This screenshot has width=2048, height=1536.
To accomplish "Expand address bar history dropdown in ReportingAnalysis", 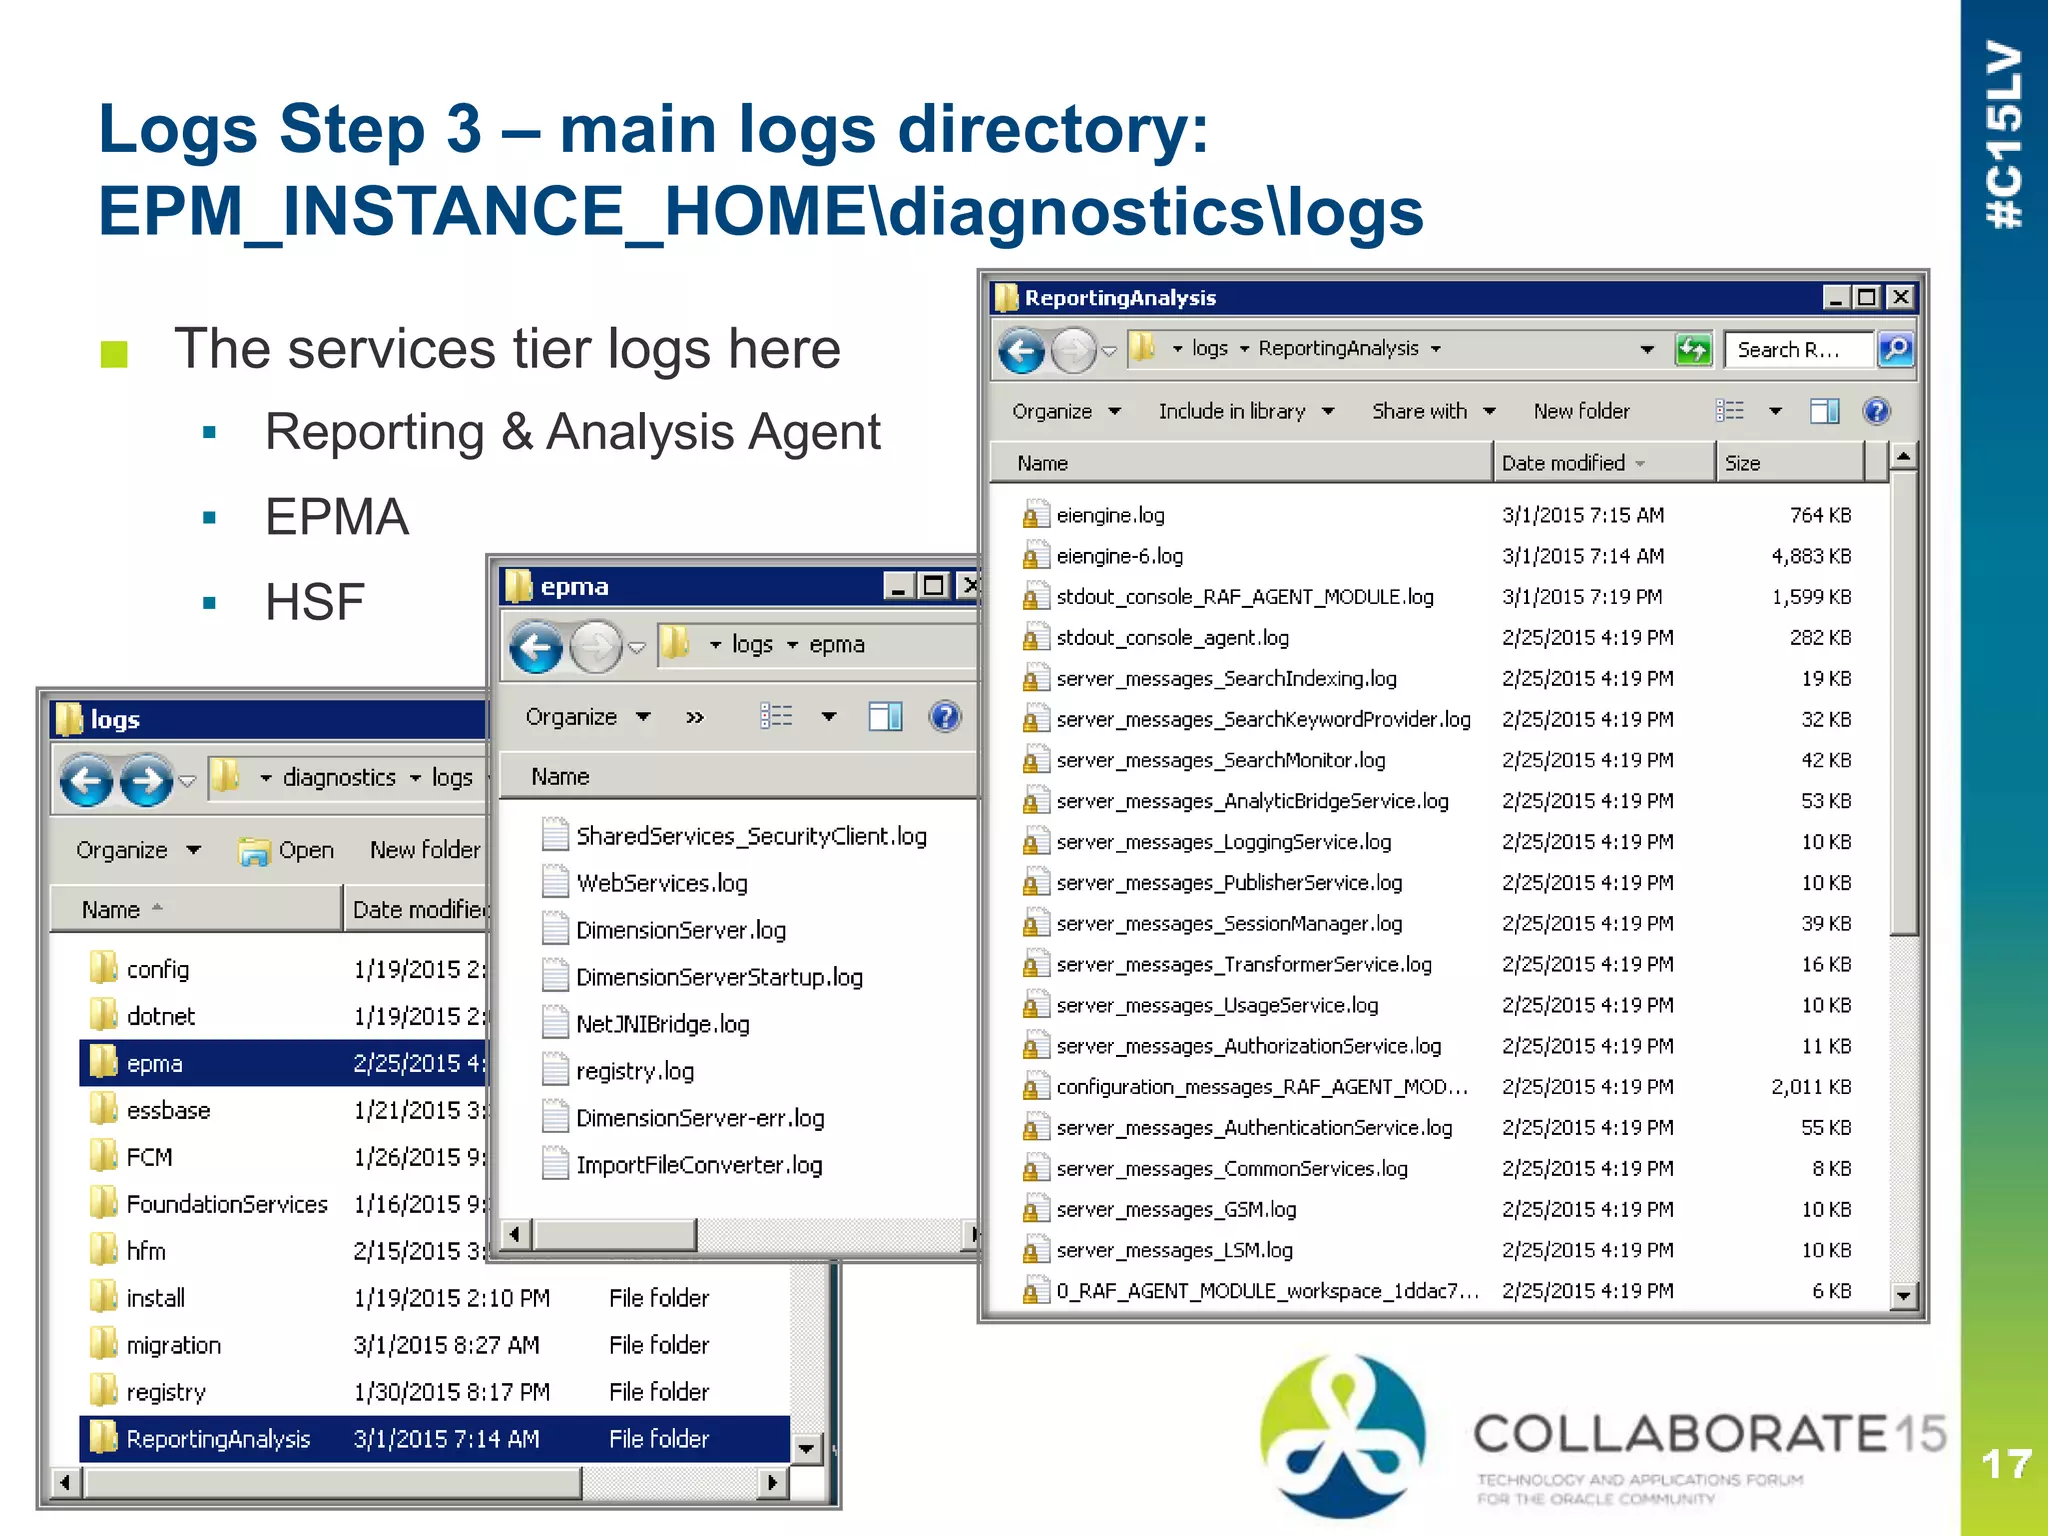I will click(x=1647, y=349).
